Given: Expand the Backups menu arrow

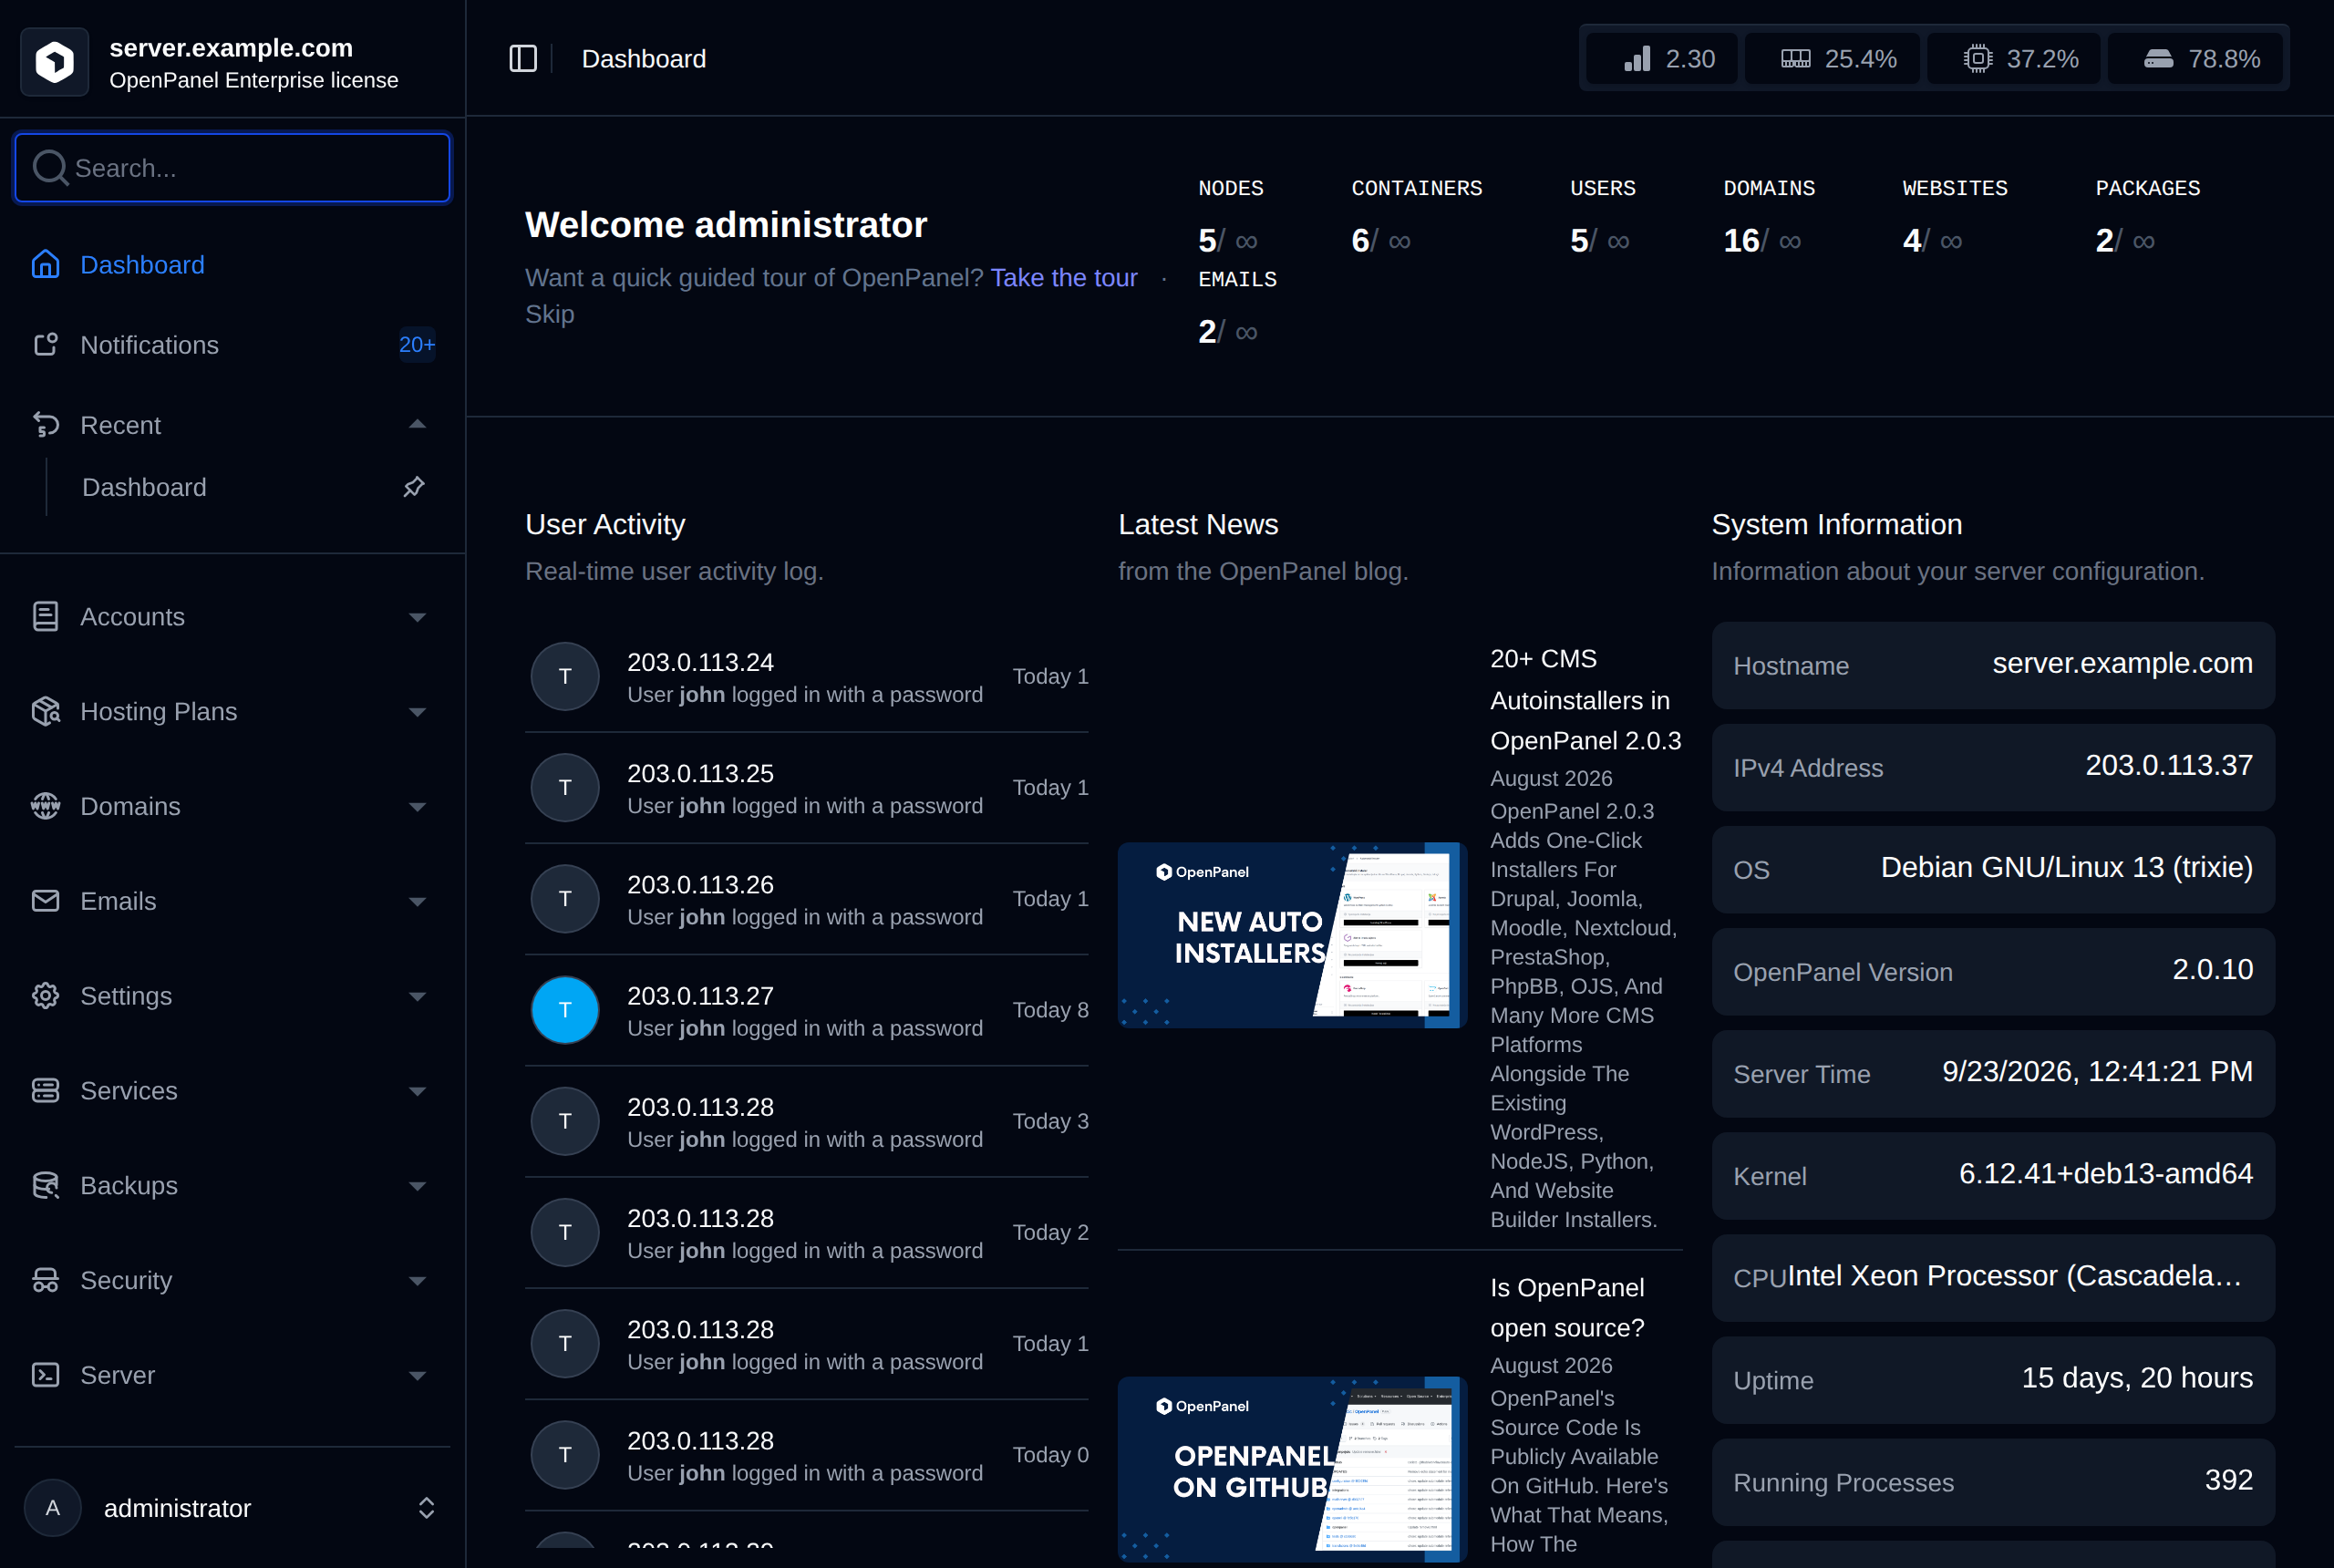Looking at the screenshot, I should coord(417,1186).
